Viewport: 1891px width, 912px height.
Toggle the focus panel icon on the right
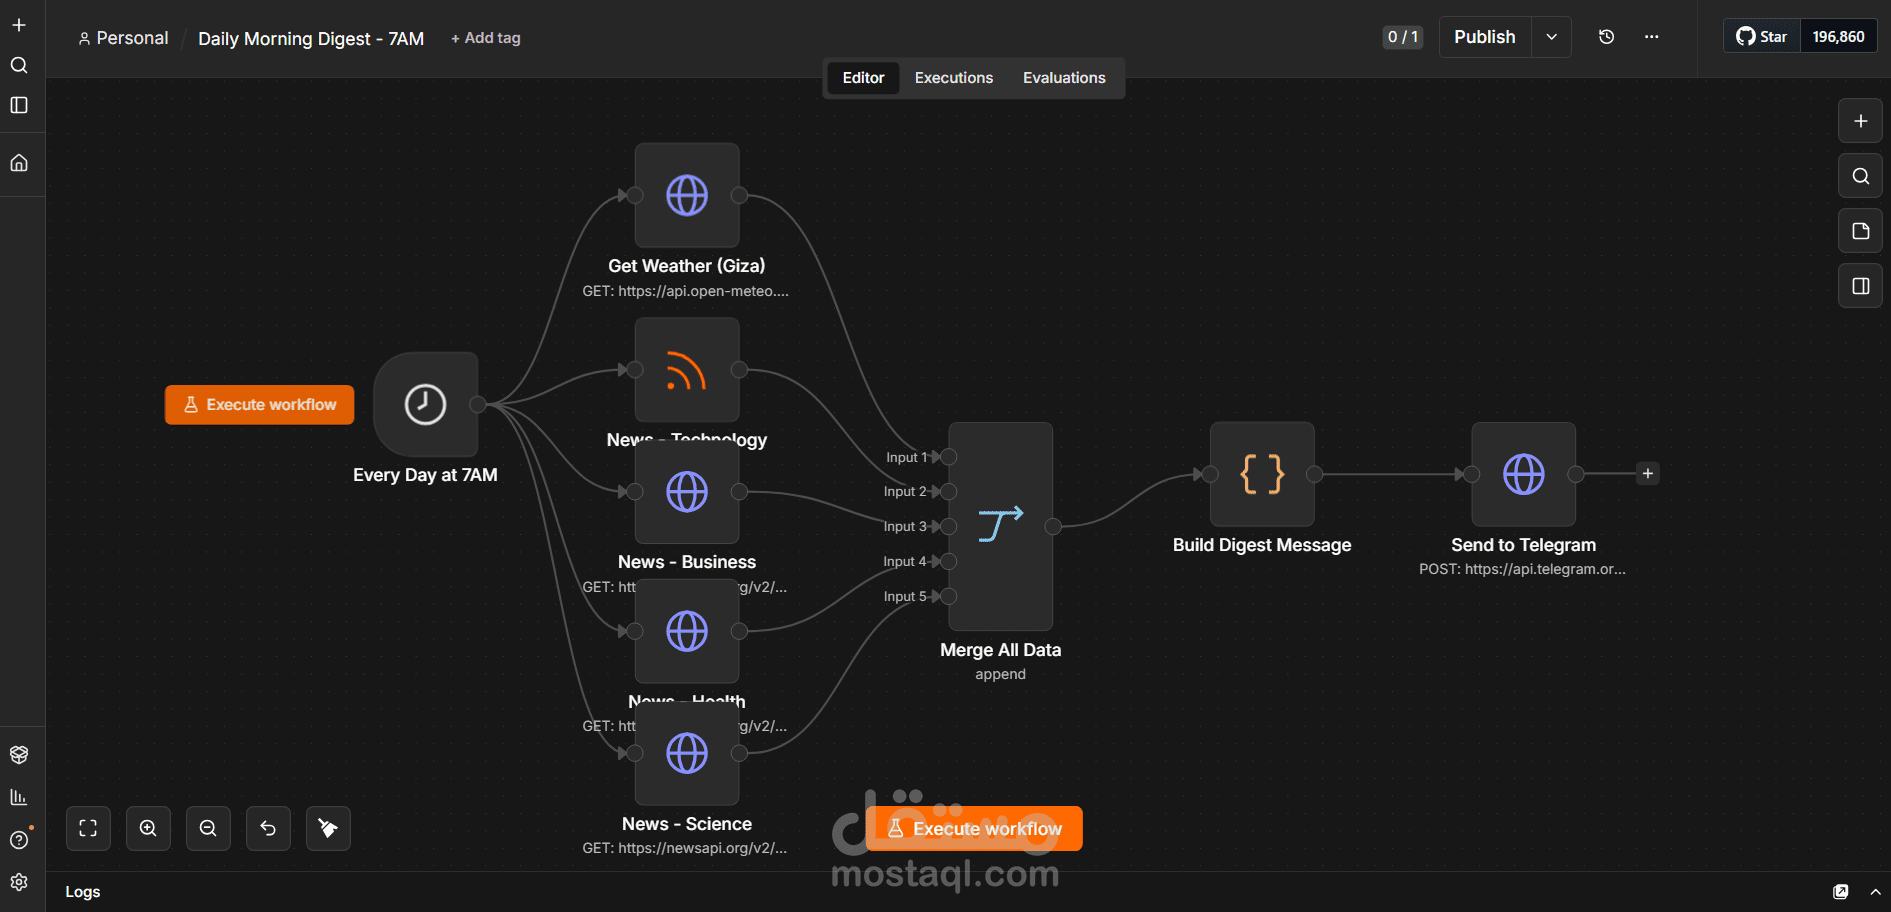[1860, 286]
